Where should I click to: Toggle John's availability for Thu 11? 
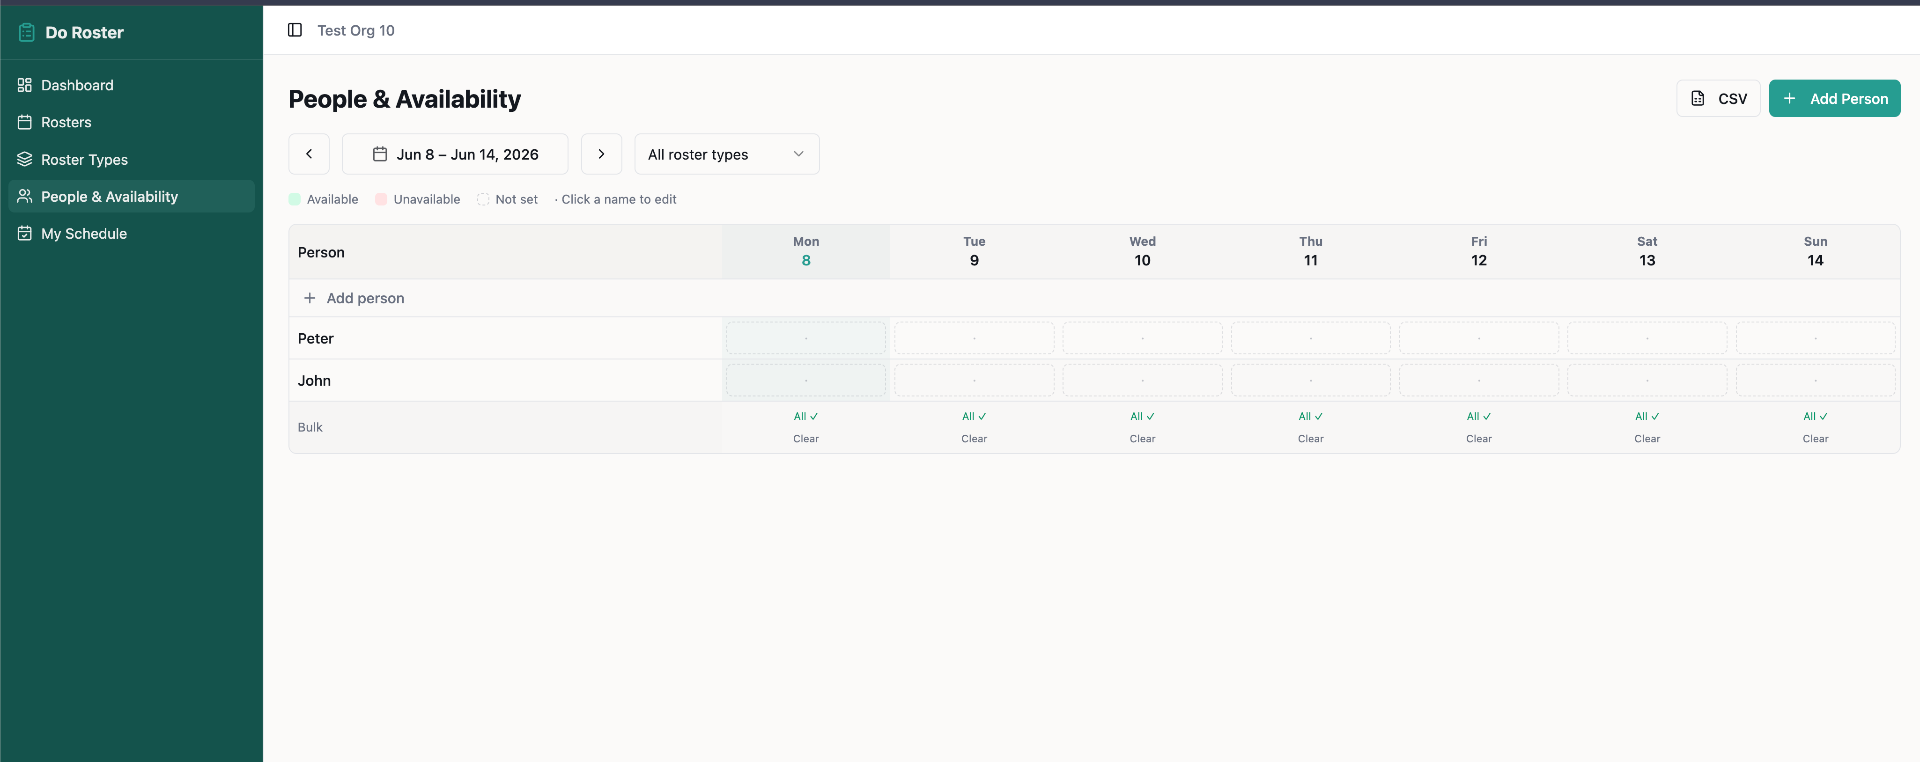[1311, 380]
